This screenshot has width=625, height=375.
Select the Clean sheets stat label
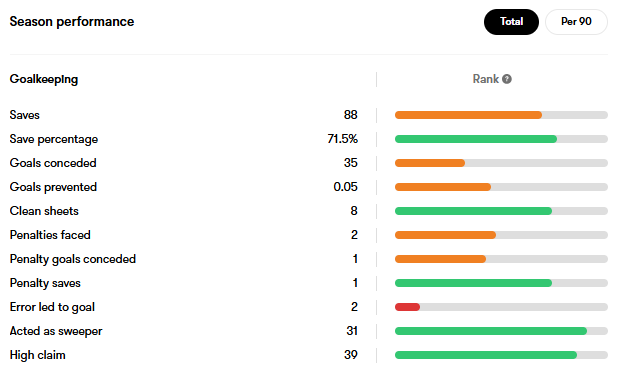tap(44, 211)
